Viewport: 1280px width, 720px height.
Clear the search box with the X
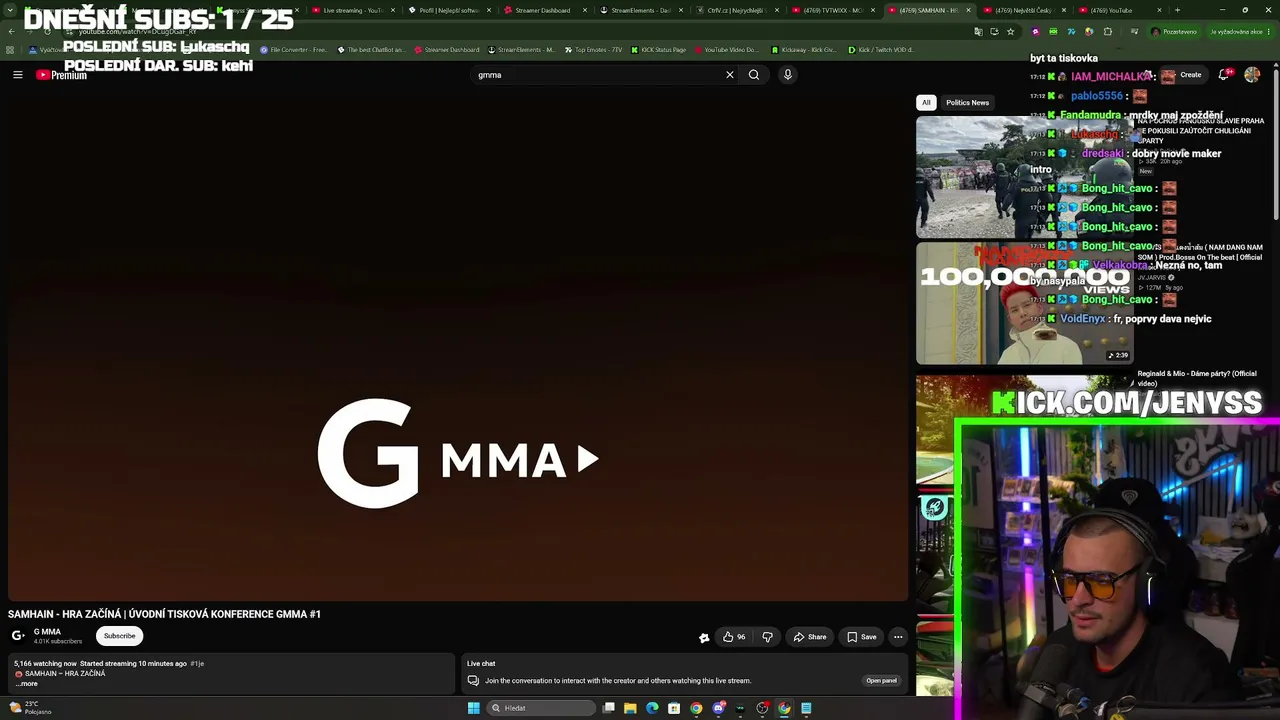730,75
